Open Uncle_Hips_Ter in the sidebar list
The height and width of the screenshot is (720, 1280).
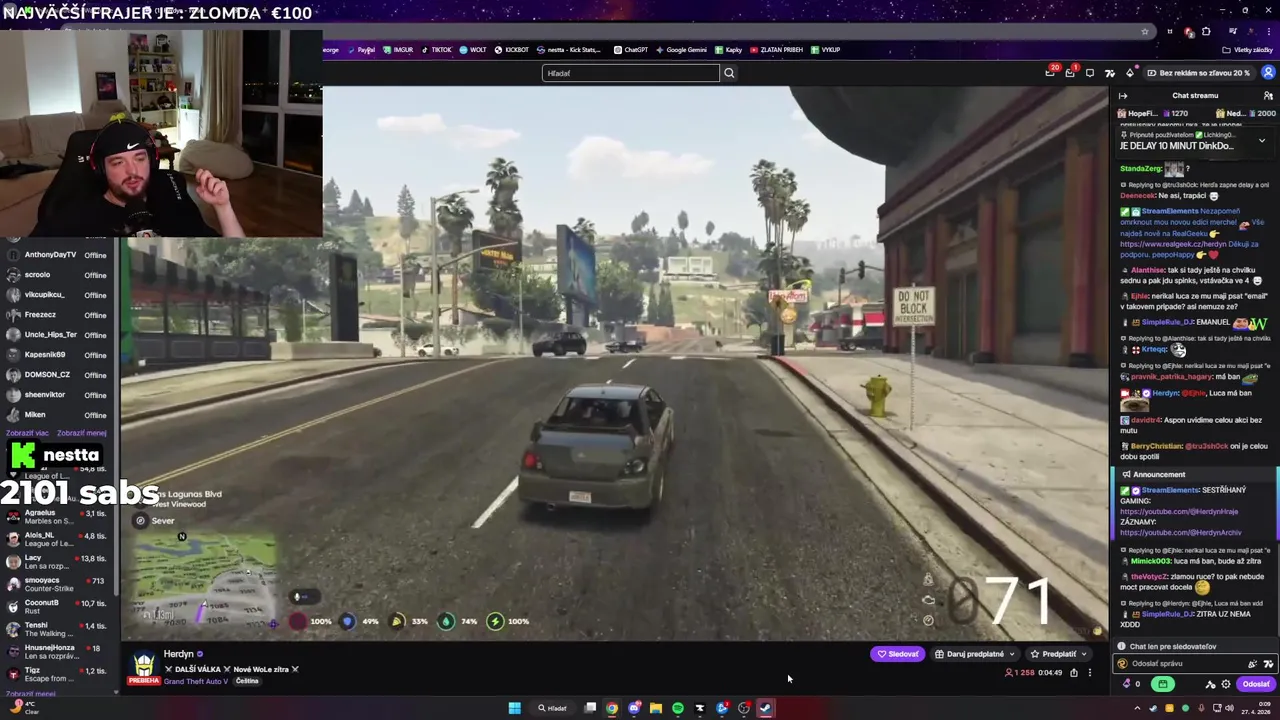click(57, 335)
